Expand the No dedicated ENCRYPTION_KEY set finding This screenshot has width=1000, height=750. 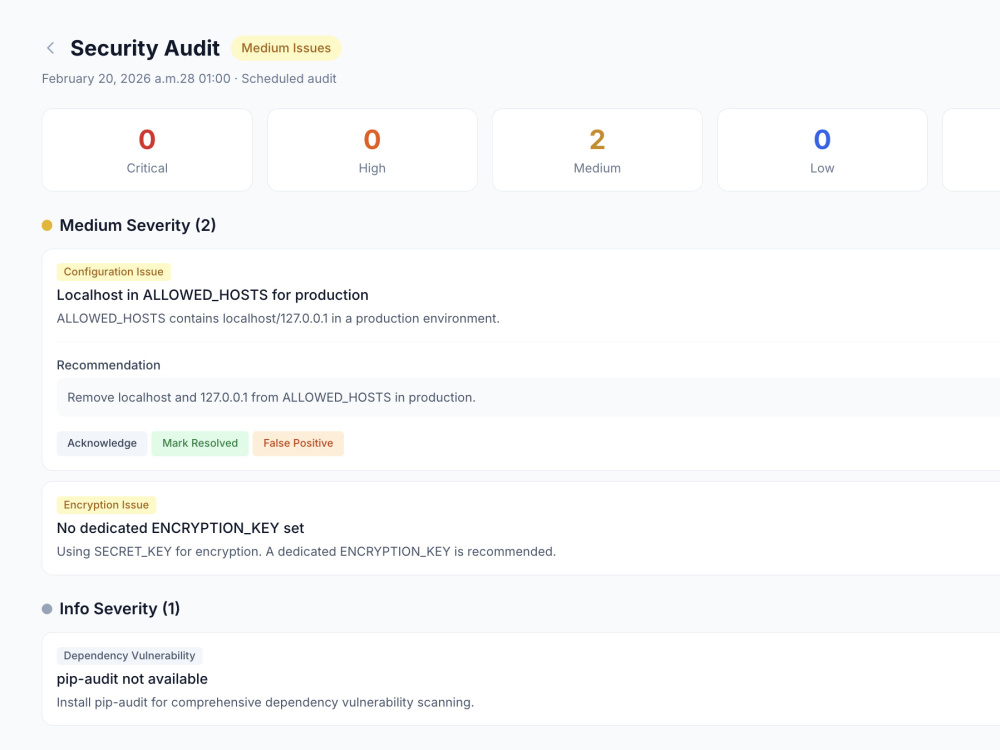180,528
